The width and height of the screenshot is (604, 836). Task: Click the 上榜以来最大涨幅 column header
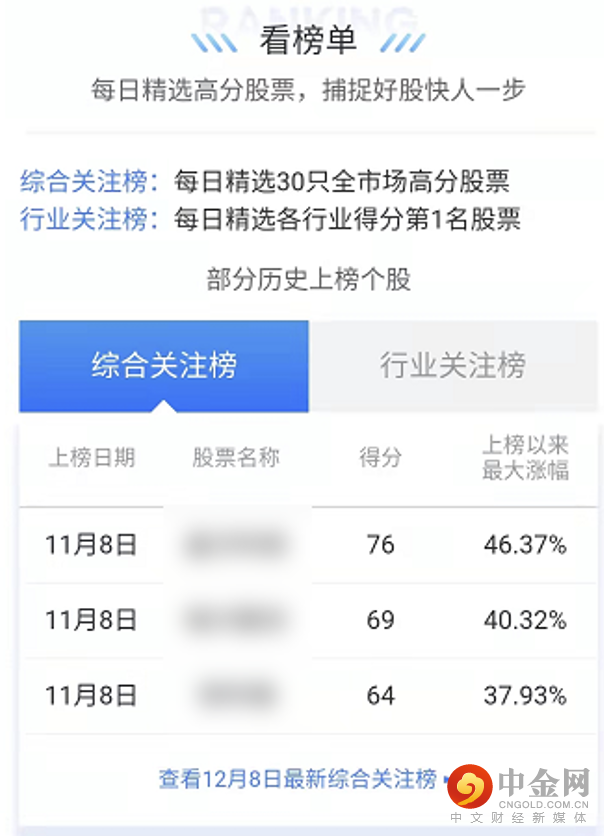pyautogui.click(x=525, y=458)
